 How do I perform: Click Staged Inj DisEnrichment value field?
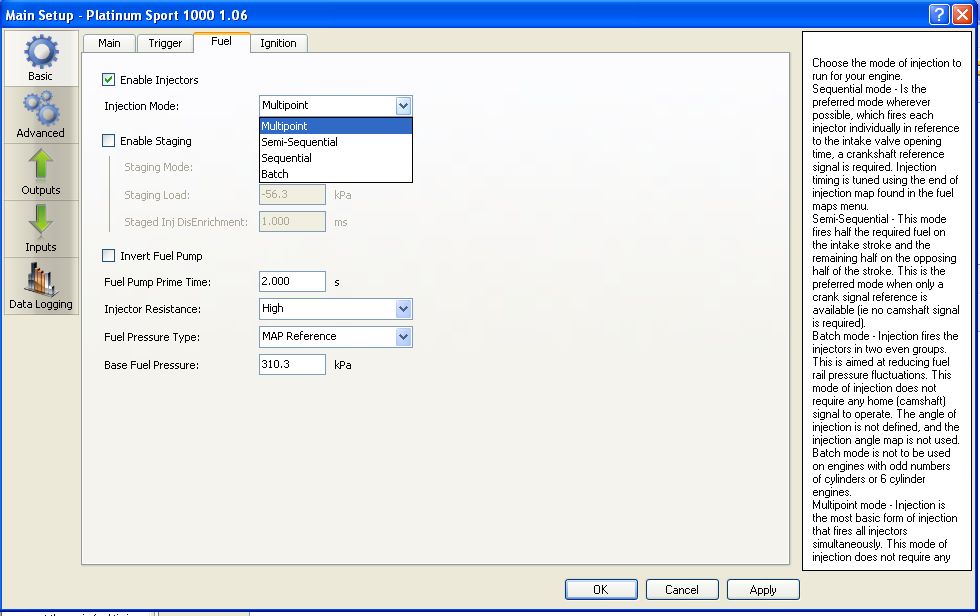pyautogui.click(x=292, y=221)
